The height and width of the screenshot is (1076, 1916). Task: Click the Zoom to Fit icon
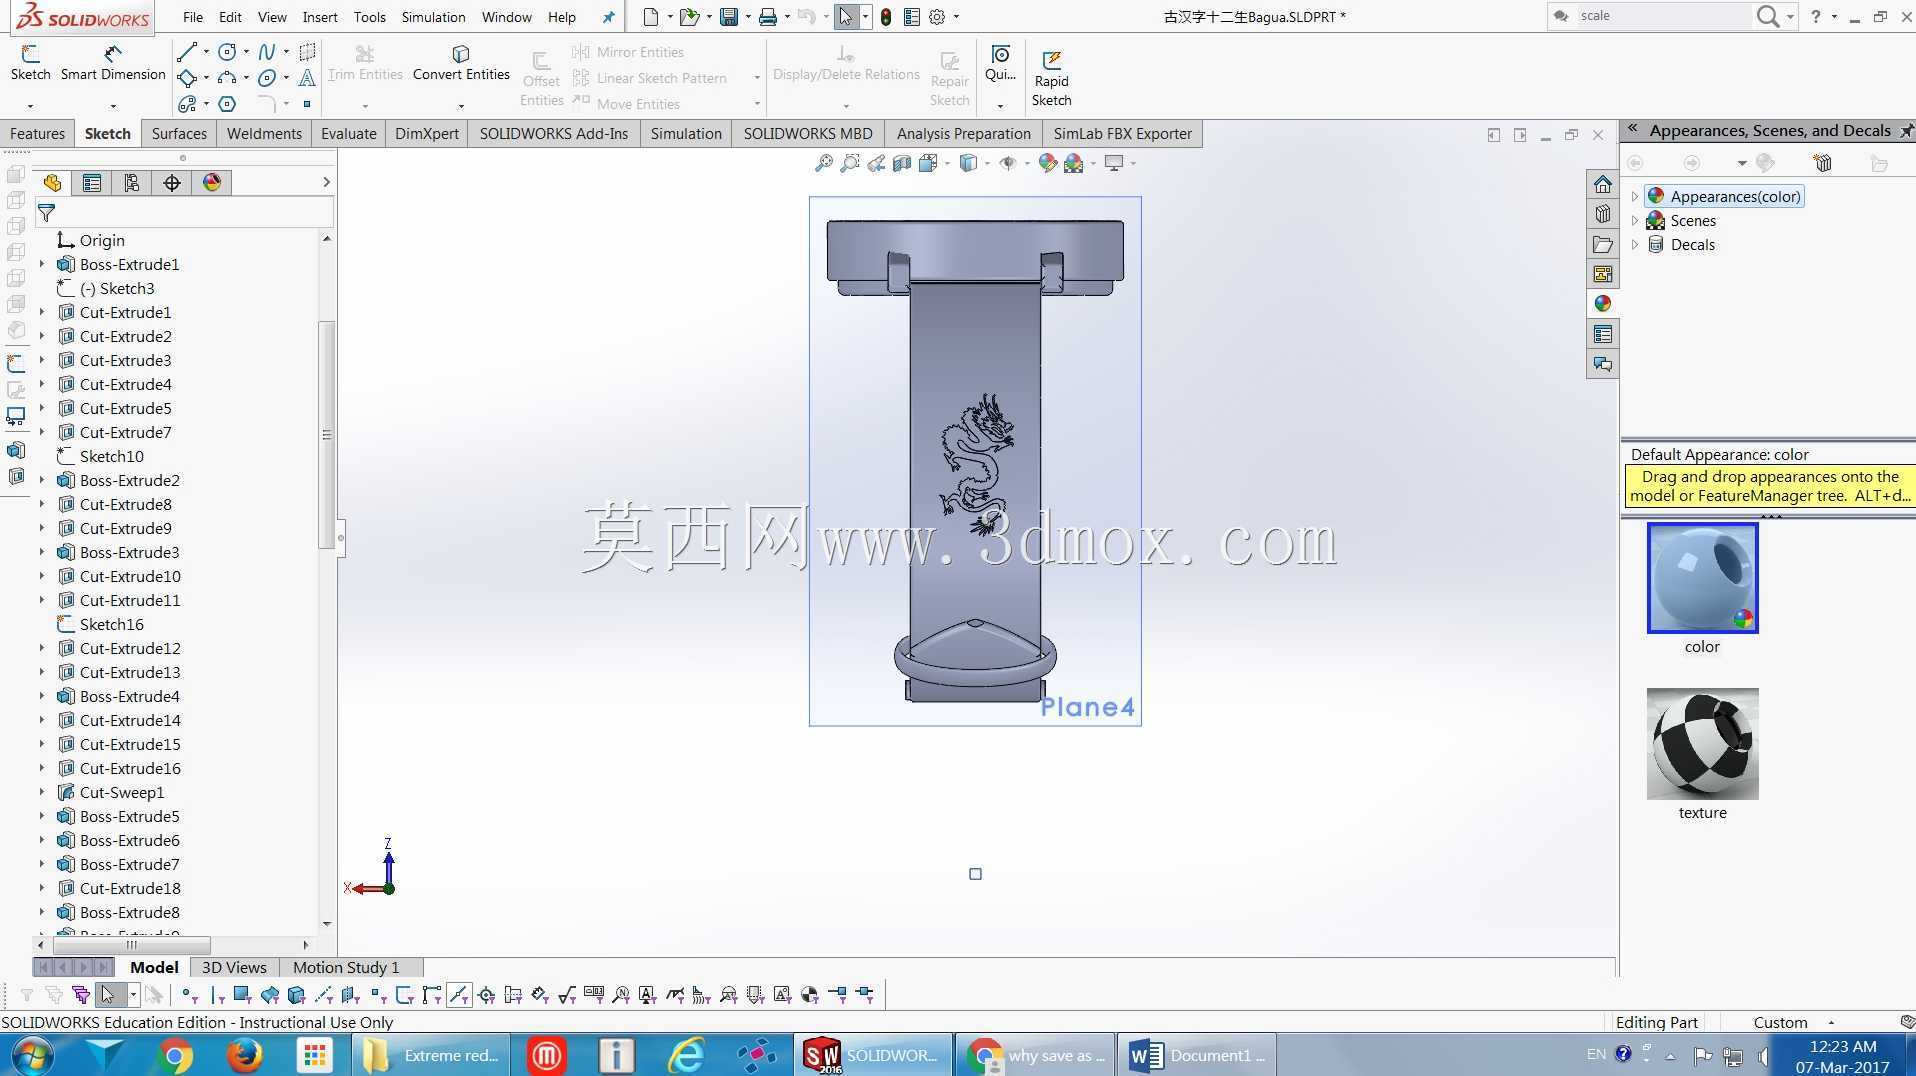coord(824,163)
